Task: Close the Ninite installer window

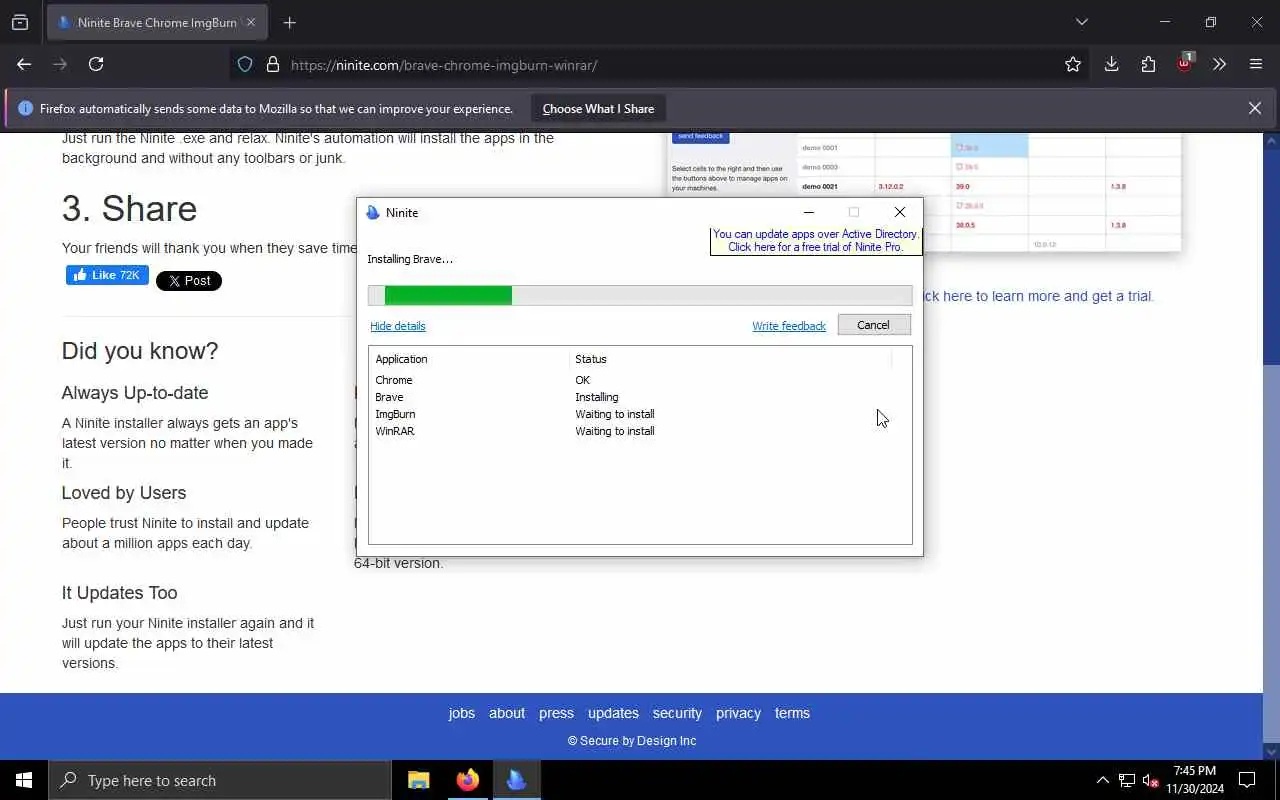Action: pyautogui.click(x=900, y=212)
